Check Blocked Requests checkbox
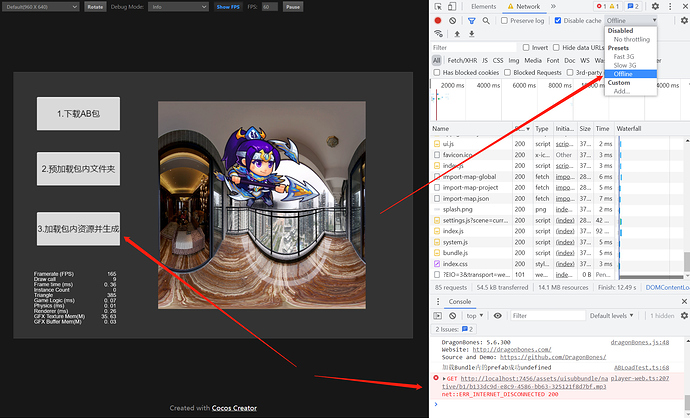Screen dimensions: 690x418 tap(507, 72)
